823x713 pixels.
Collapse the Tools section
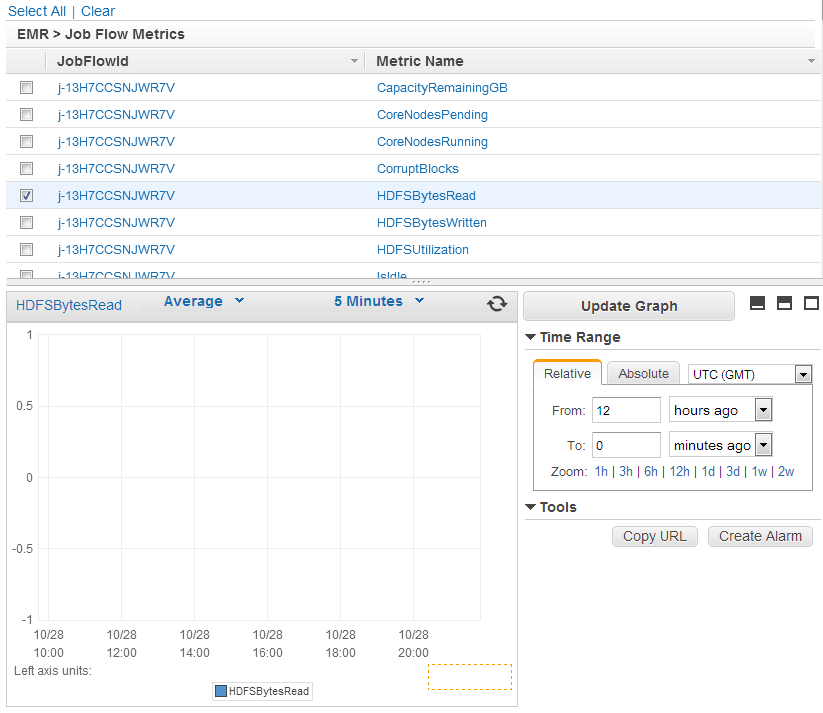coord(531,507)
